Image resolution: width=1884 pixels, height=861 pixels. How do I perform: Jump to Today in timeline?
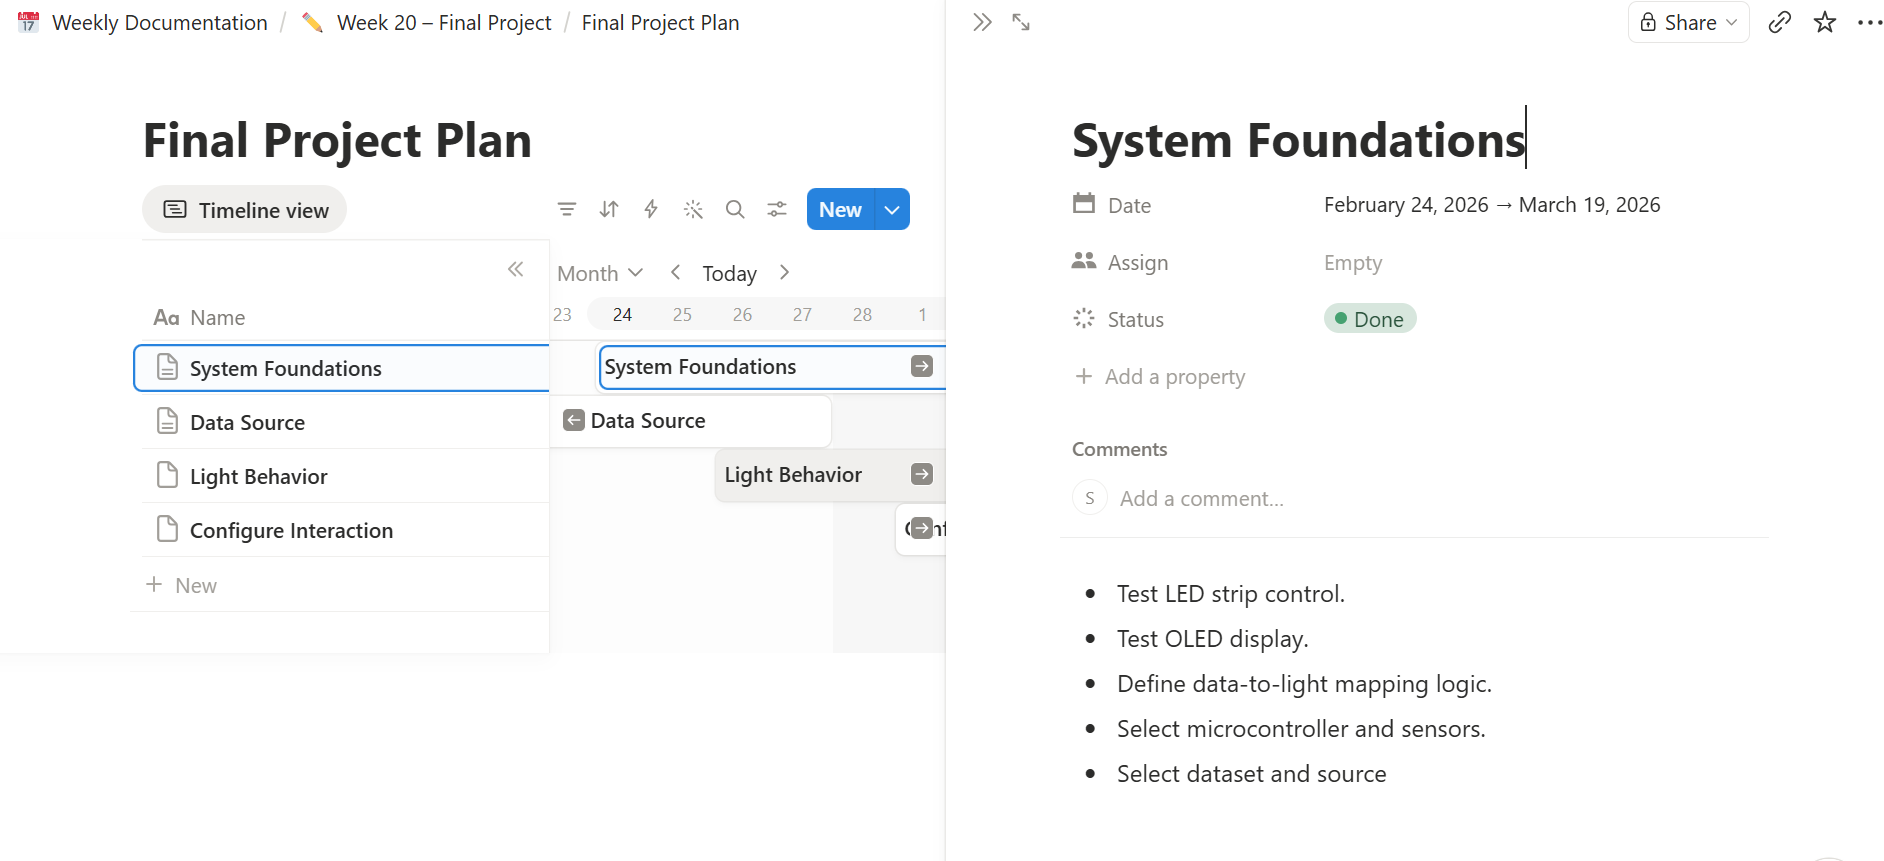click(729, 273)
